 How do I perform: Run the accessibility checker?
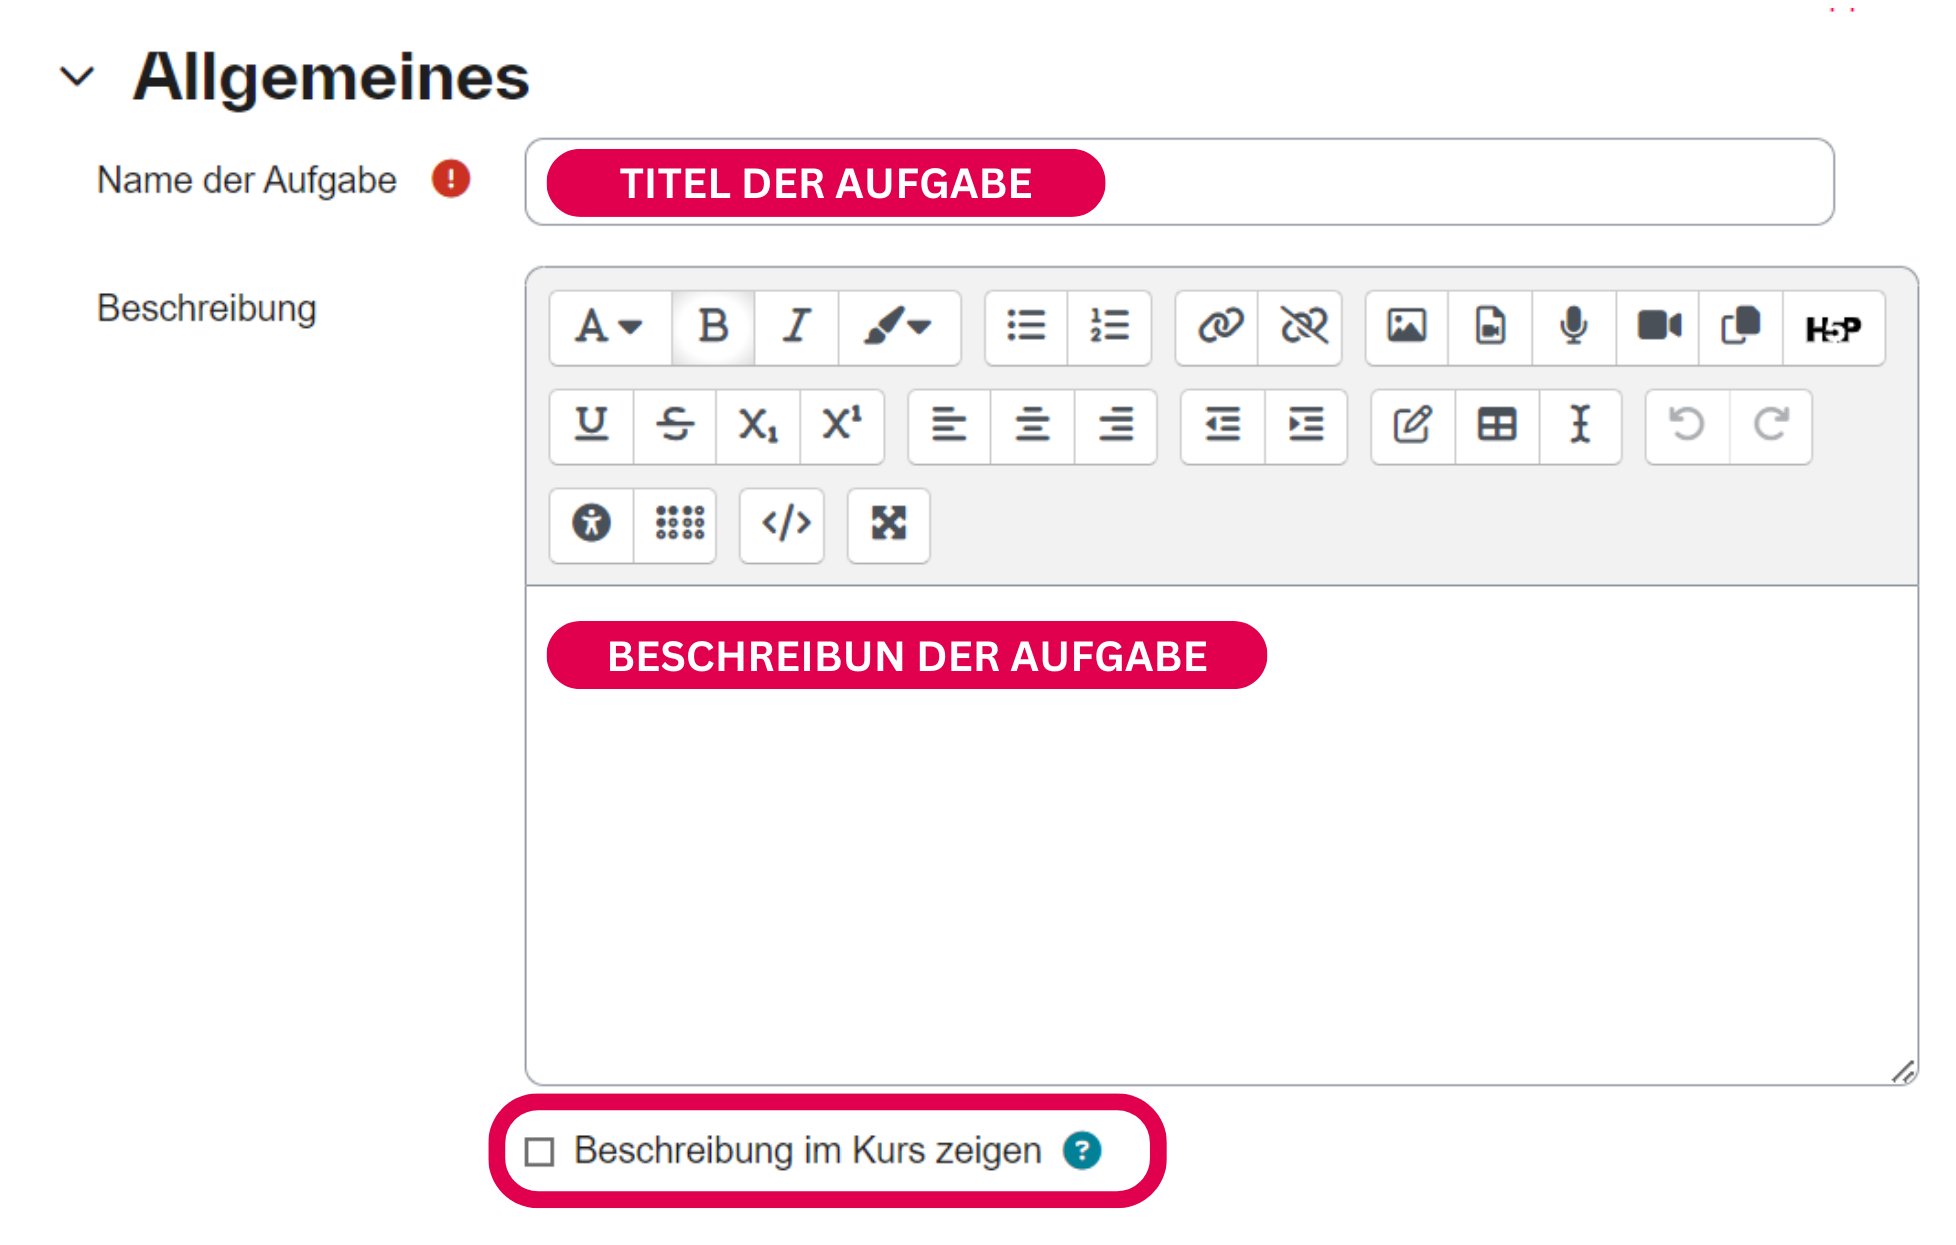[591, 525]
